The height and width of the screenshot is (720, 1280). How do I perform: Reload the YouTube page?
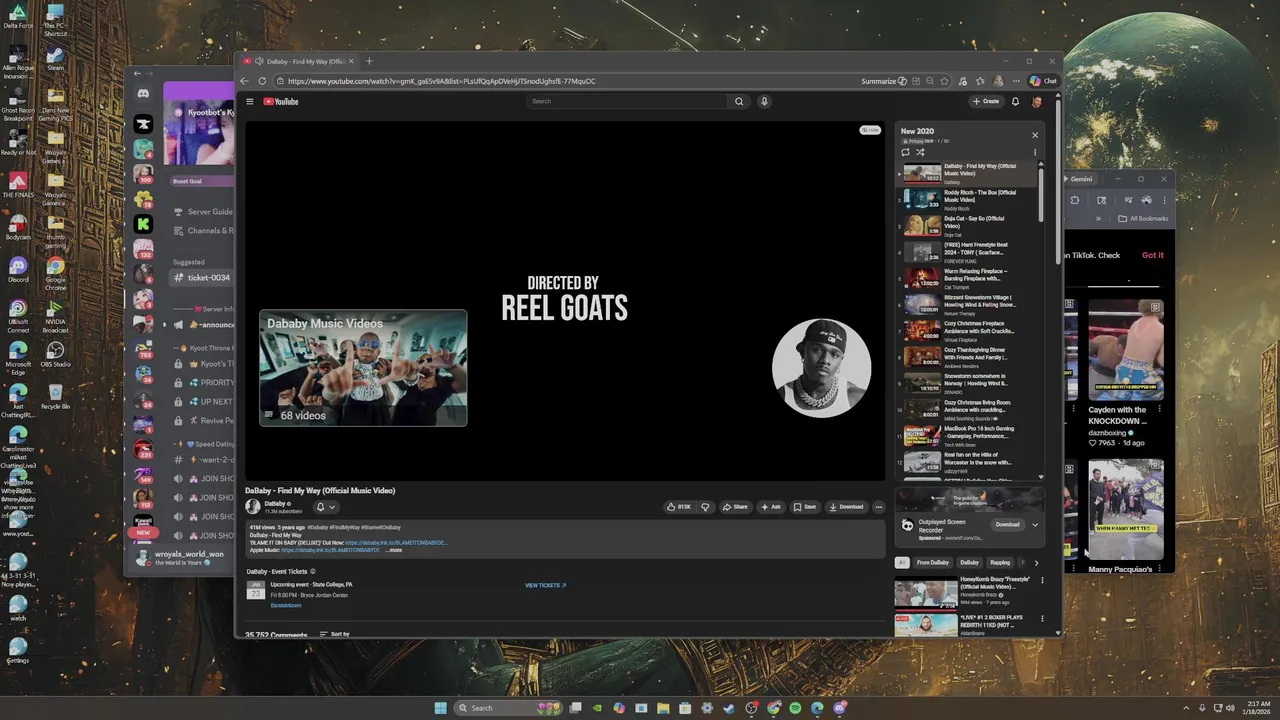(x=262, y=81)
